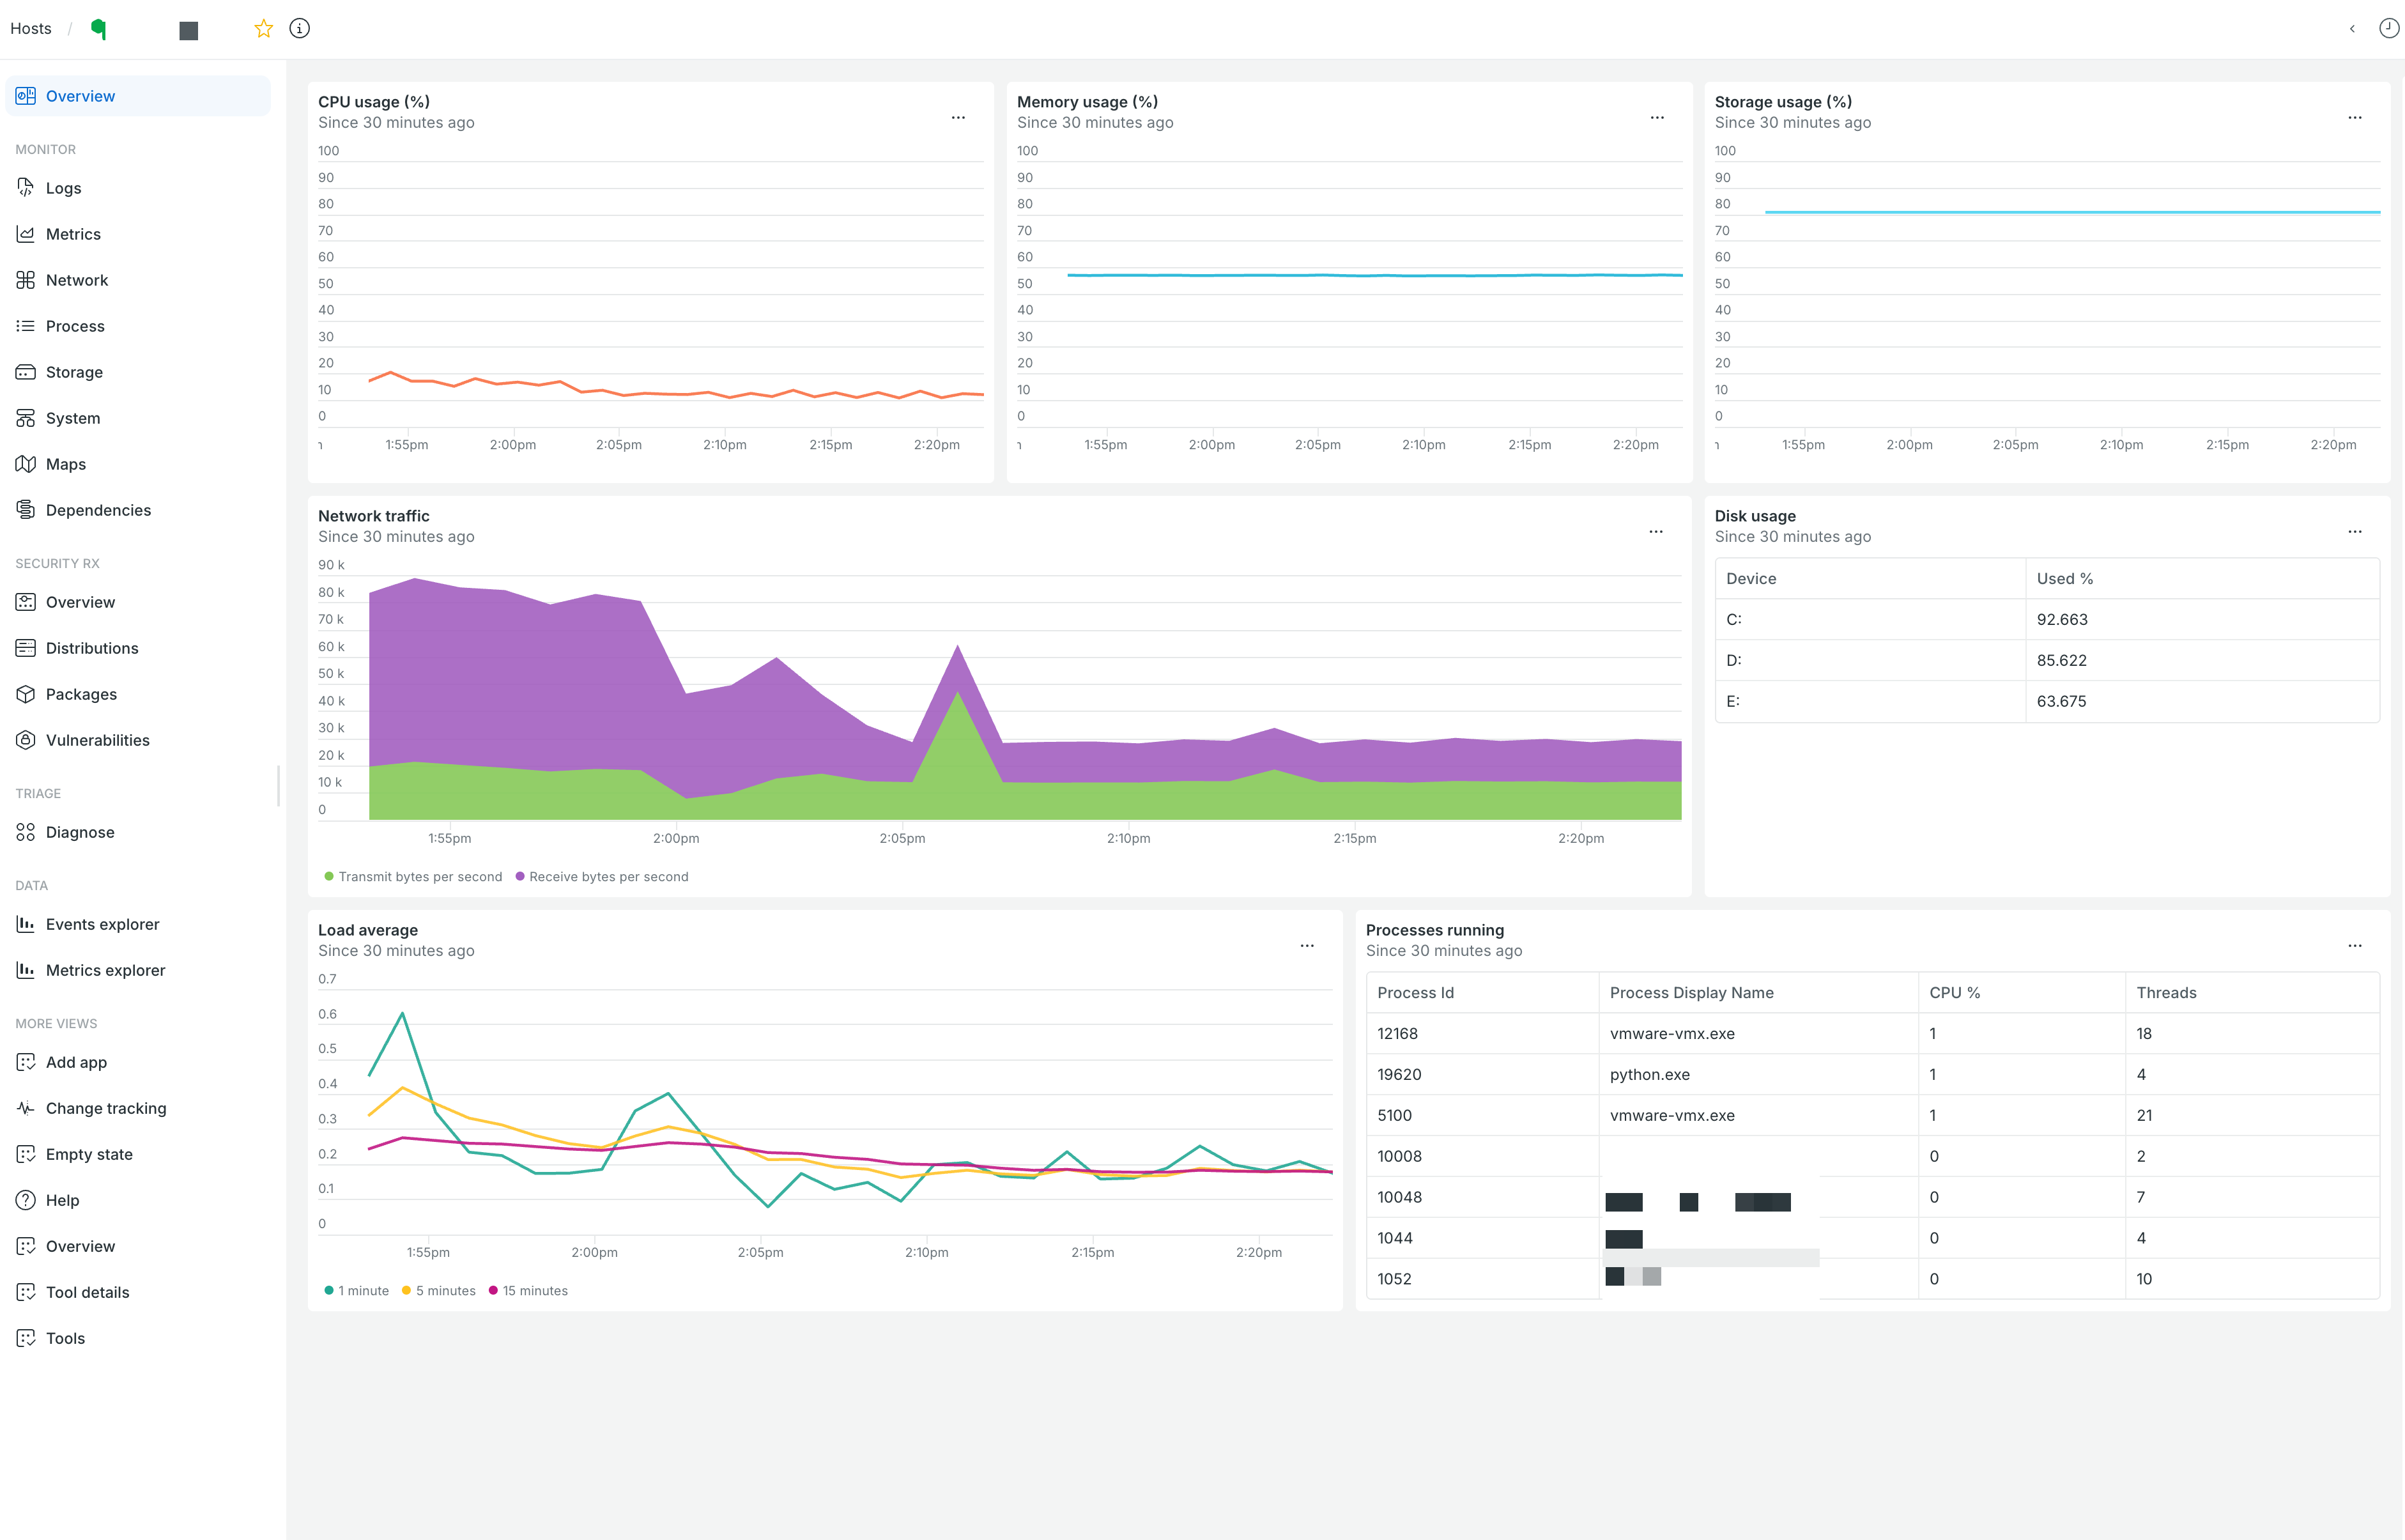Toggle Receive bytes per second legend series
The height and width of the screenshot is (1540, 2405).
tap(602, 877)
